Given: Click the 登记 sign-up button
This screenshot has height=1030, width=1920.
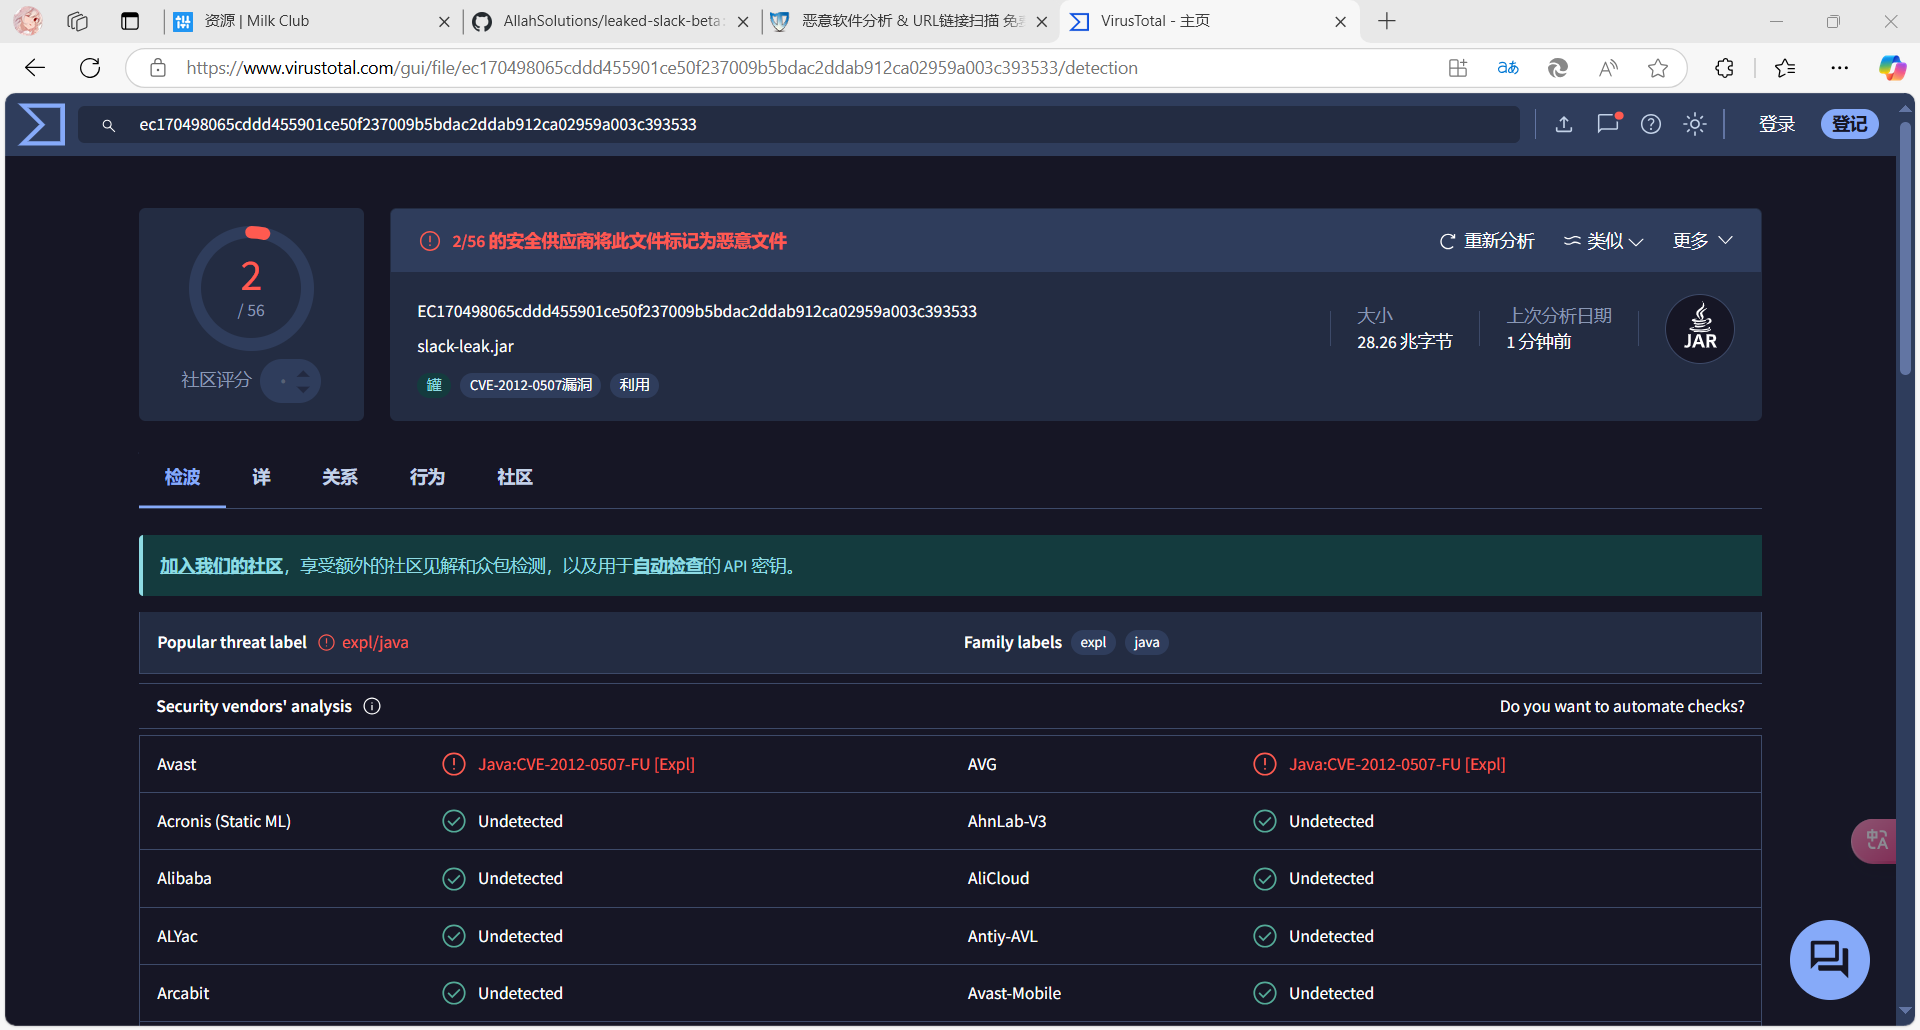Looking at the screenshot, I should [x=1850, y=124].
